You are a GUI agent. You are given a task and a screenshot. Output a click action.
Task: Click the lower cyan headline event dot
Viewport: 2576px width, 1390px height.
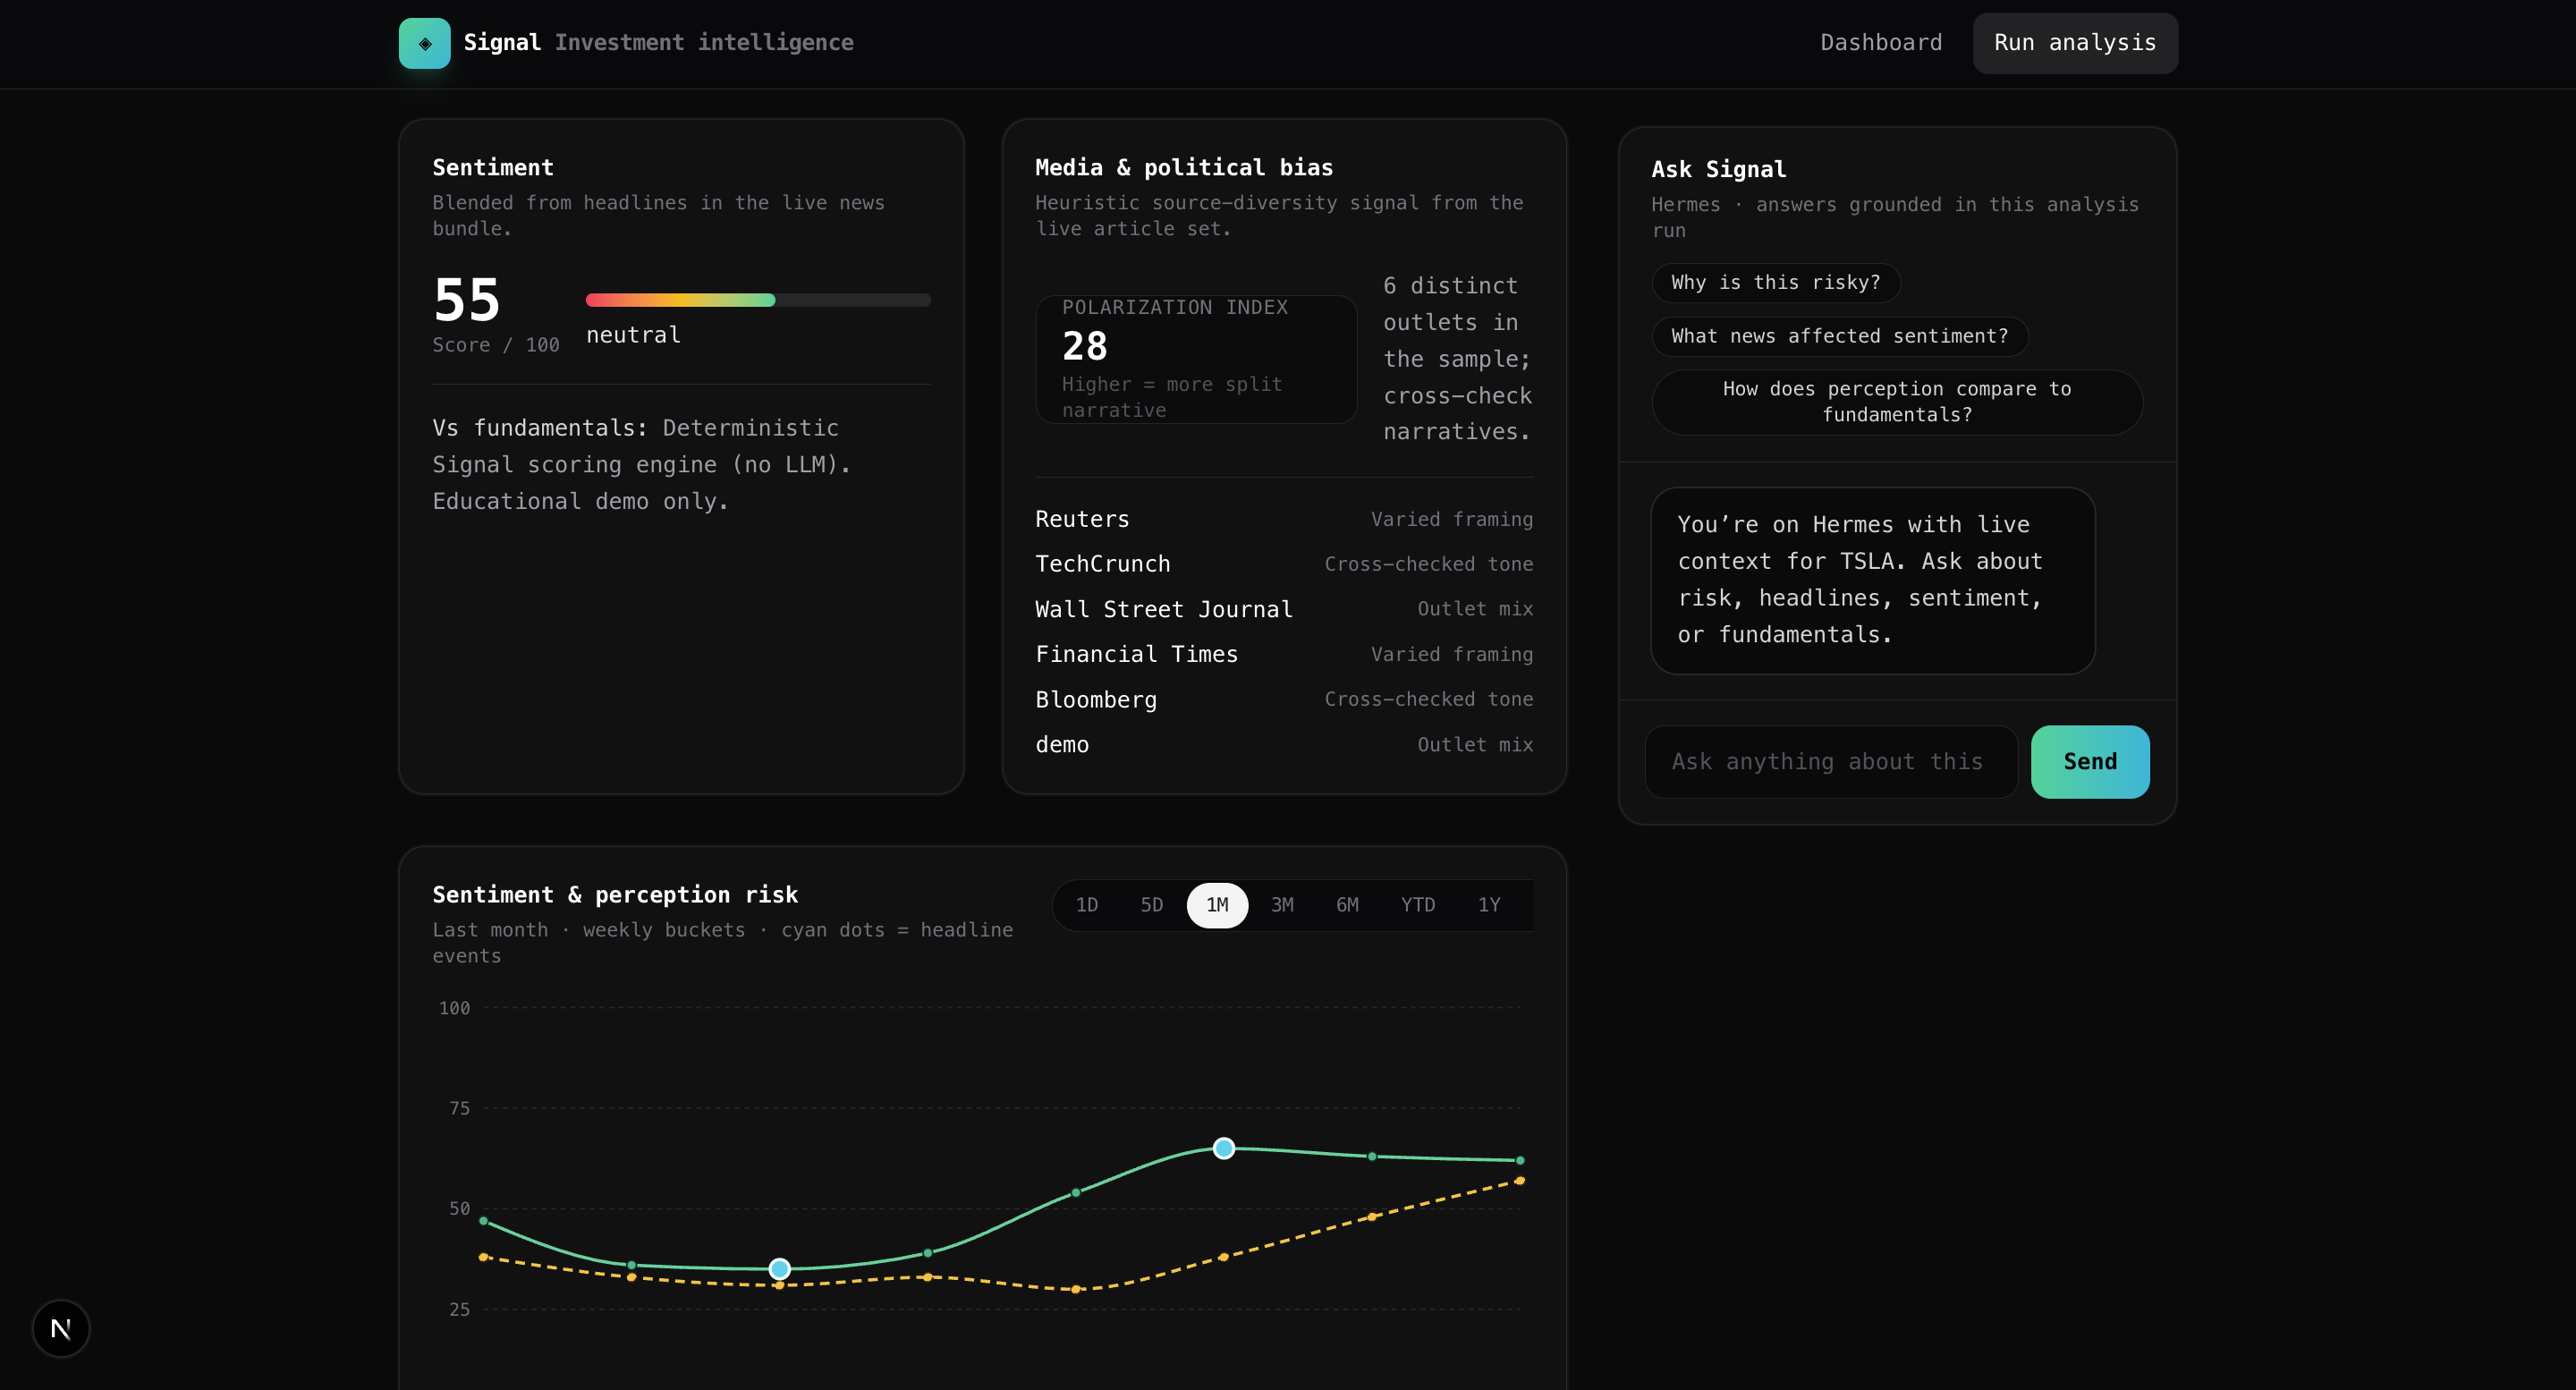(779, 1269)
